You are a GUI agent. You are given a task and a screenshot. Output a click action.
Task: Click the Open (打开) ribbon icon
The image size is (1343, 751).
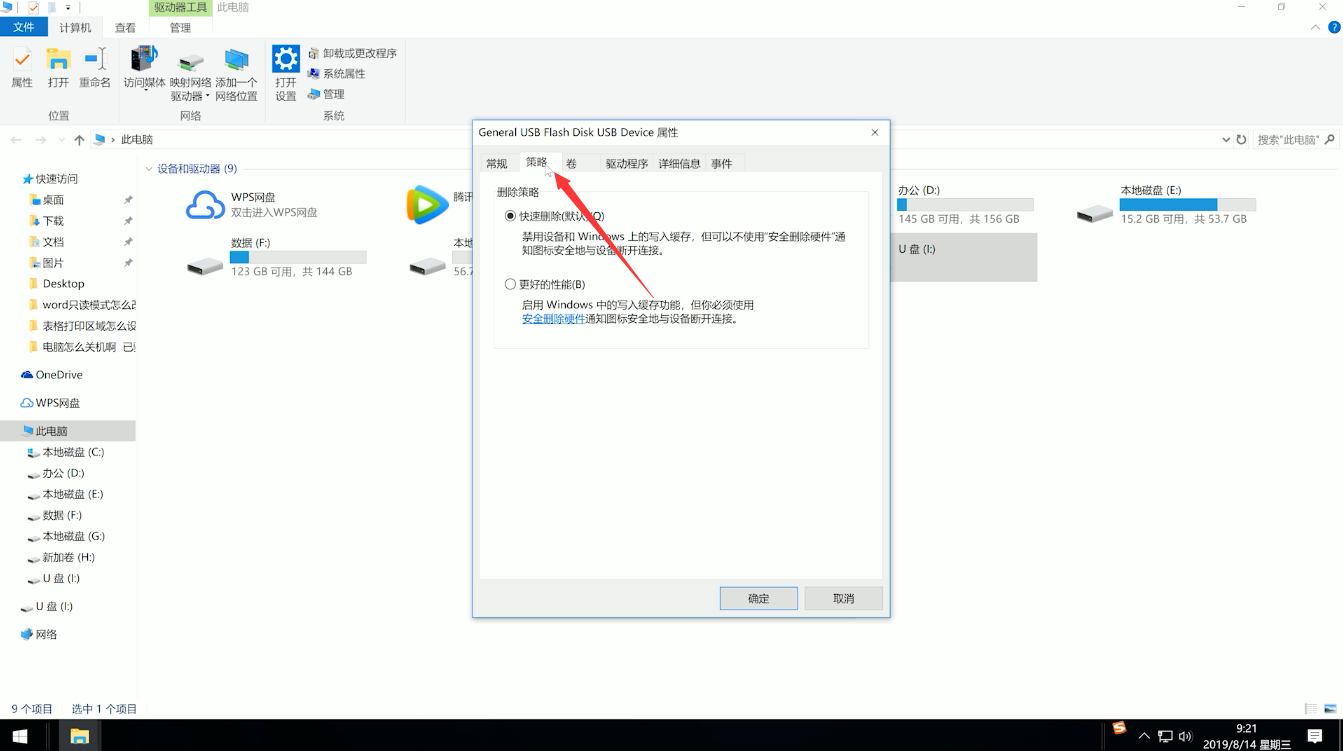[59, 68]
